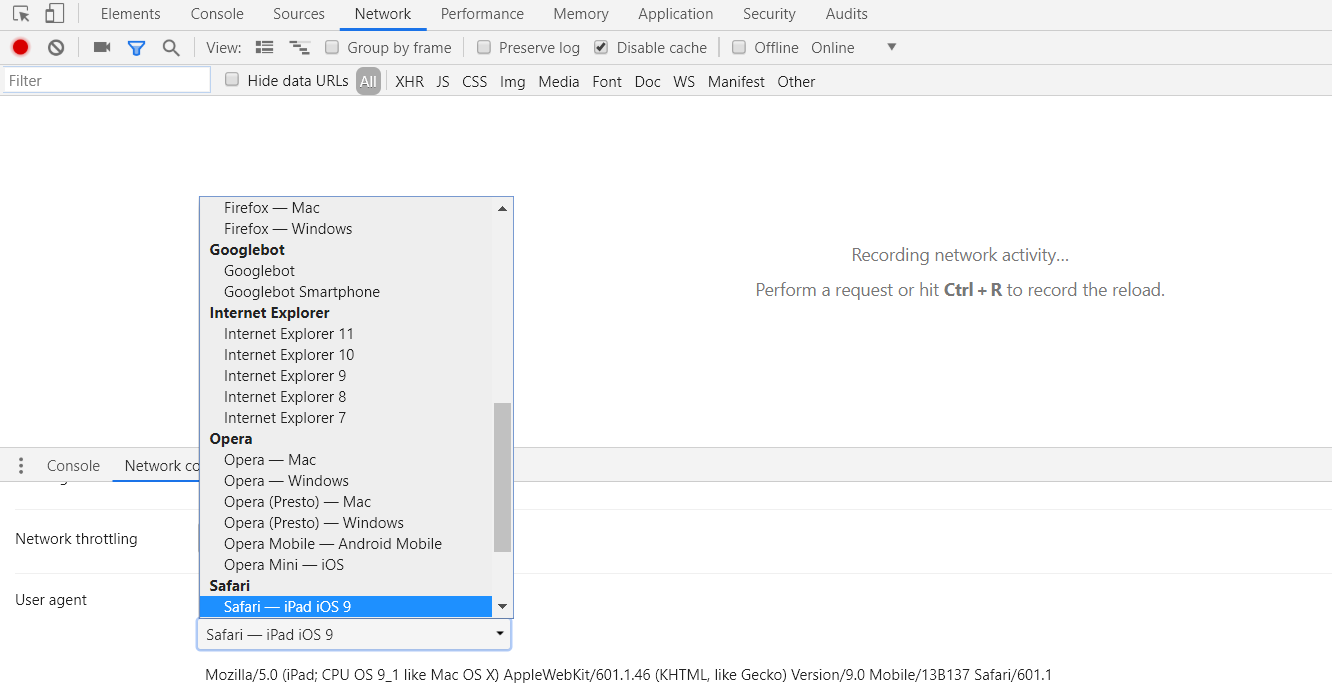This screenshot has width=1332, height=696.
Task: Filter requests by Img
Action: click(x=513, y=81)
